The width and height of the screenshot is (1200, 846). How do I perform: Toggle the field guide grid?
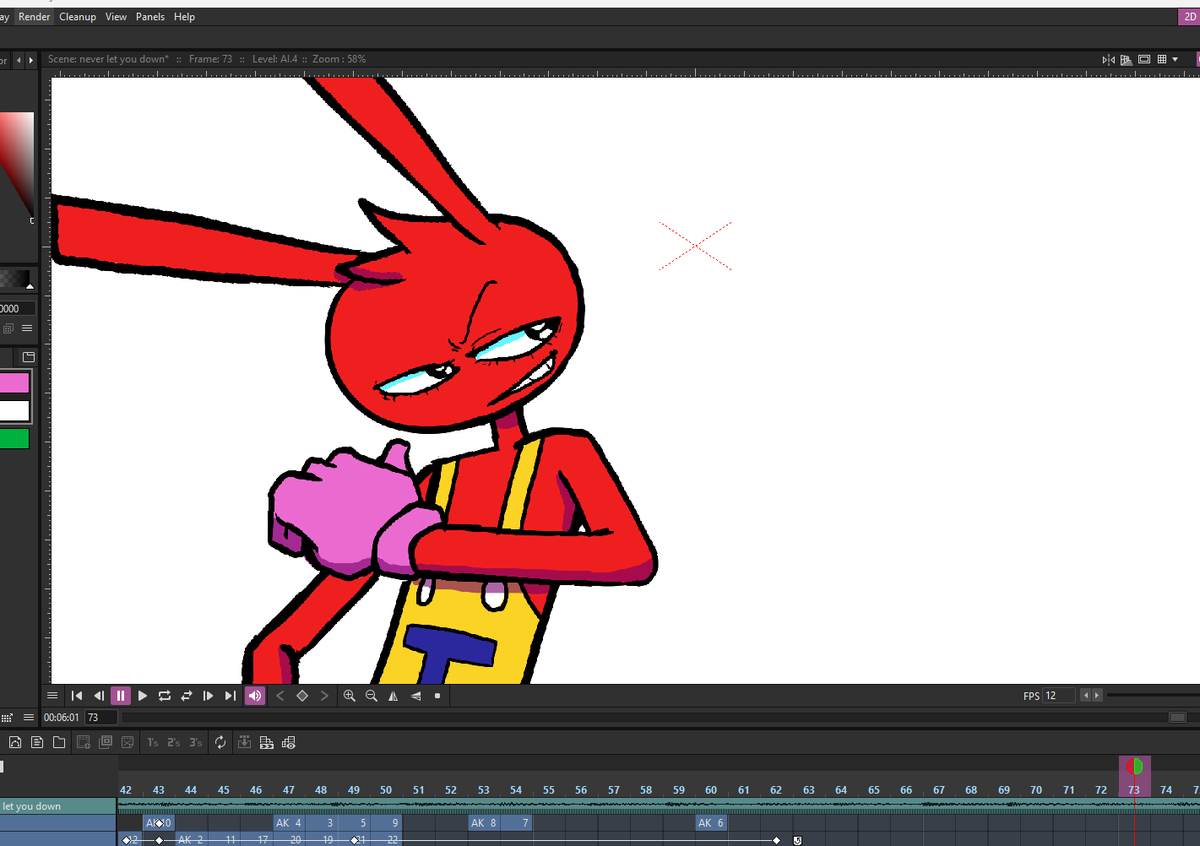coord(1162,59)
